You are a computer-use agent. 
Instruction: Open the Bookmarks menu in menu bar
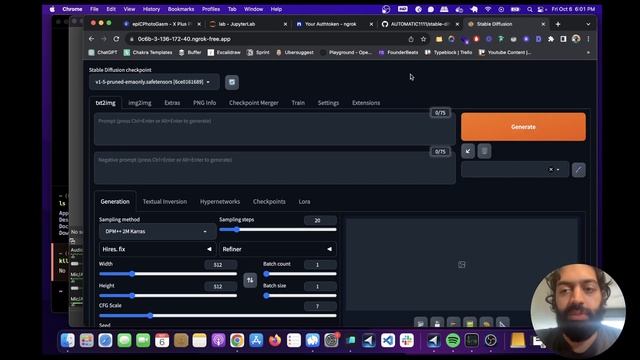click(181, 9)
